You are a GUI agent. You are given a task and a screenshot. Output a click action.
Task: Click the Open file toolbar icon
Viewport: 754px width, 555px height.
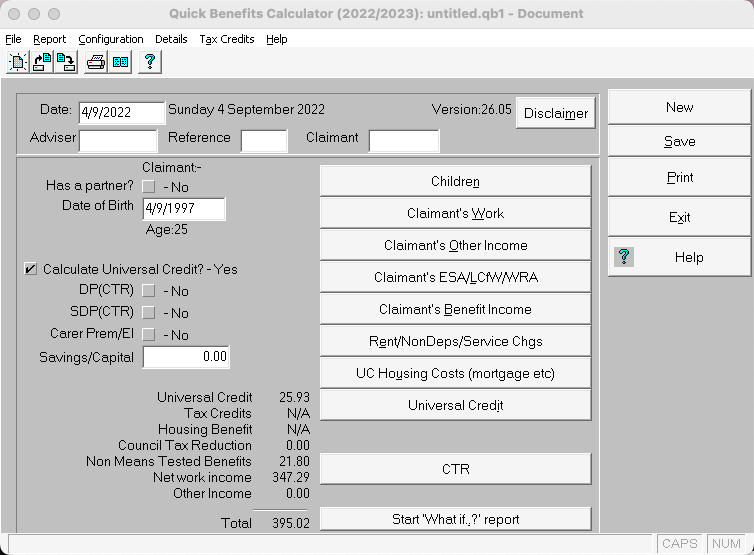(42, 62)
